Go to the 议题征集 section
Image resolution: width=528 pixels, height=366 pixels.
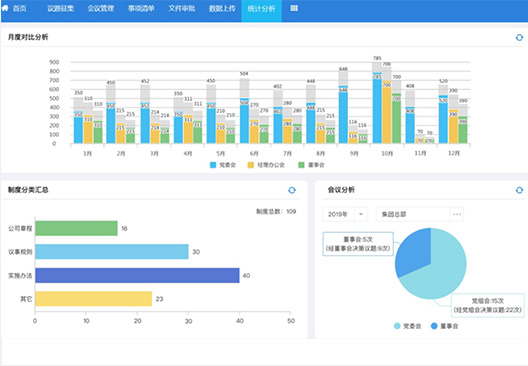(60, 8)
